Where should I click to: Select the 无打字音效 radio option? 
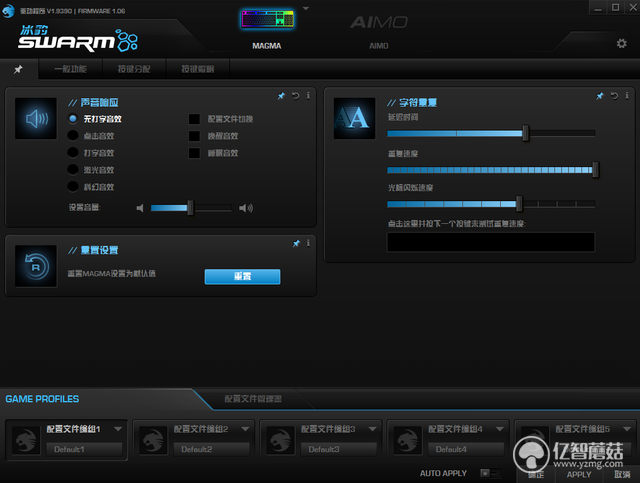click(x=73, y=119)
